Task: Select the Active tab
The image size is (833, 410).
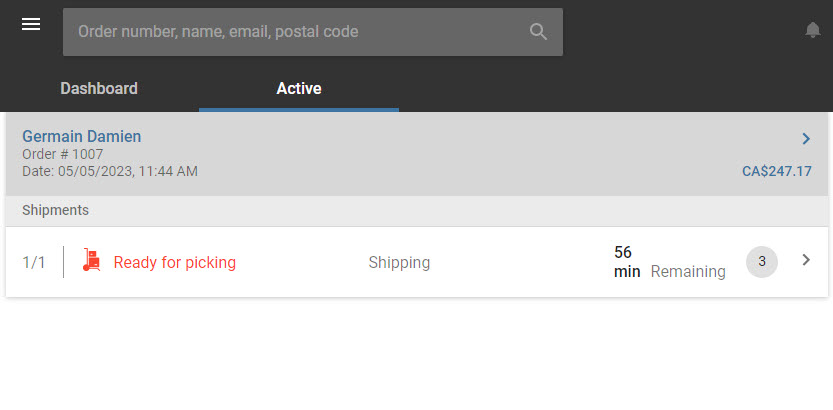Action: click(x=299, y=88)
